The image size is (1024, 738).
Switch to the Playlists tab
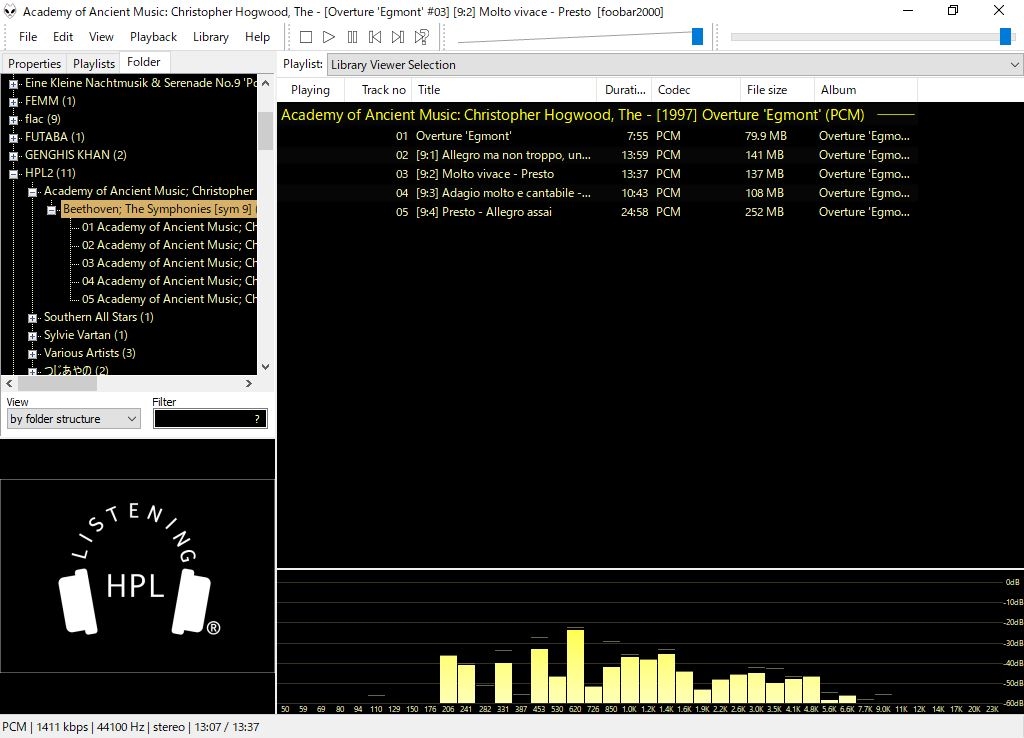point(94,63)
